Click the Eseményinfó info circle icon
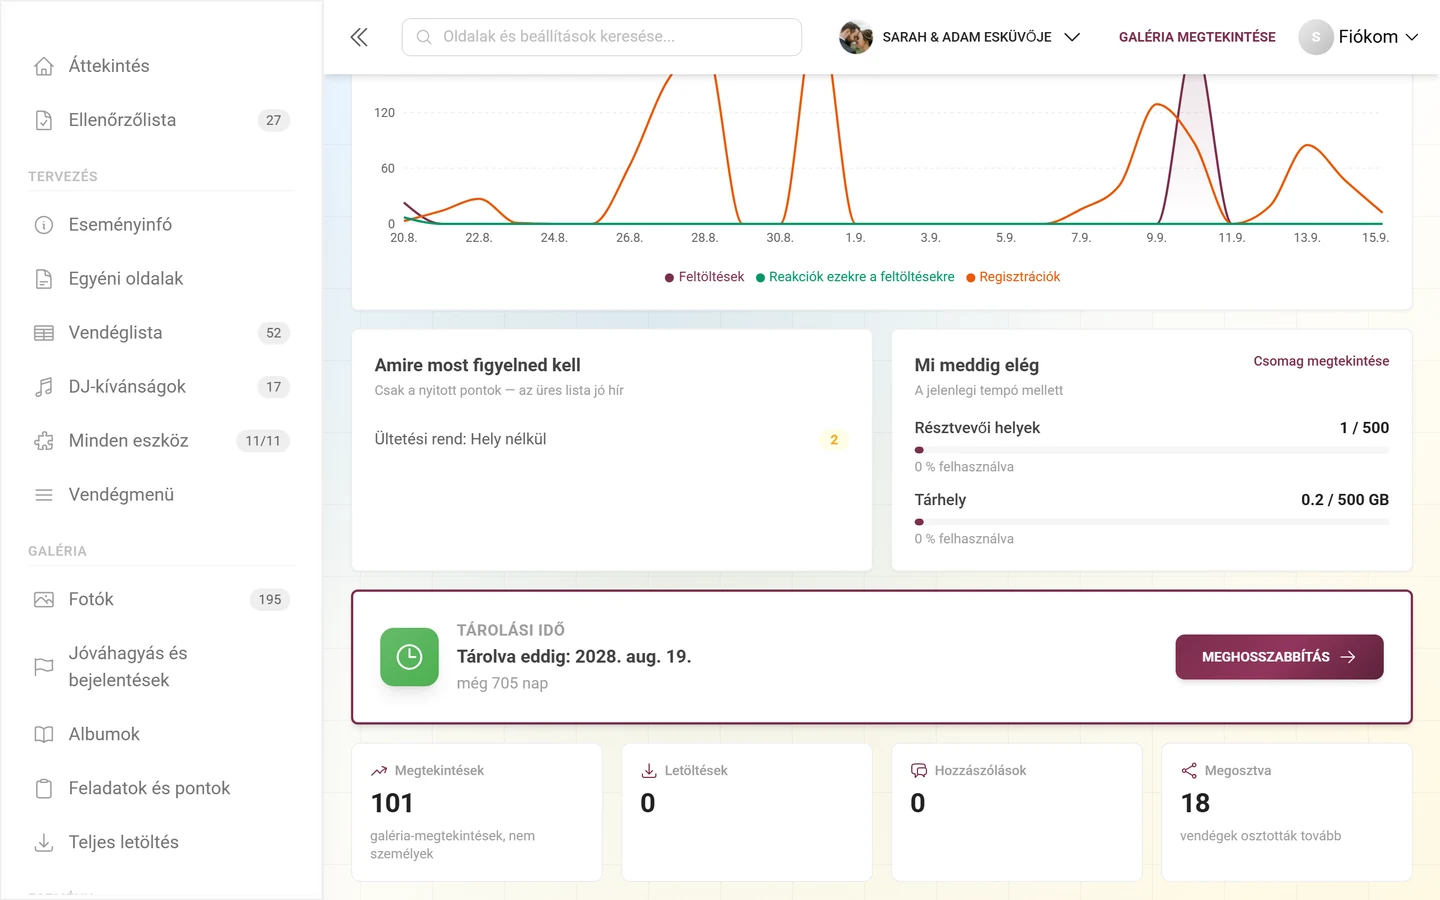The image size is (1440, 900). click(44, 225)
